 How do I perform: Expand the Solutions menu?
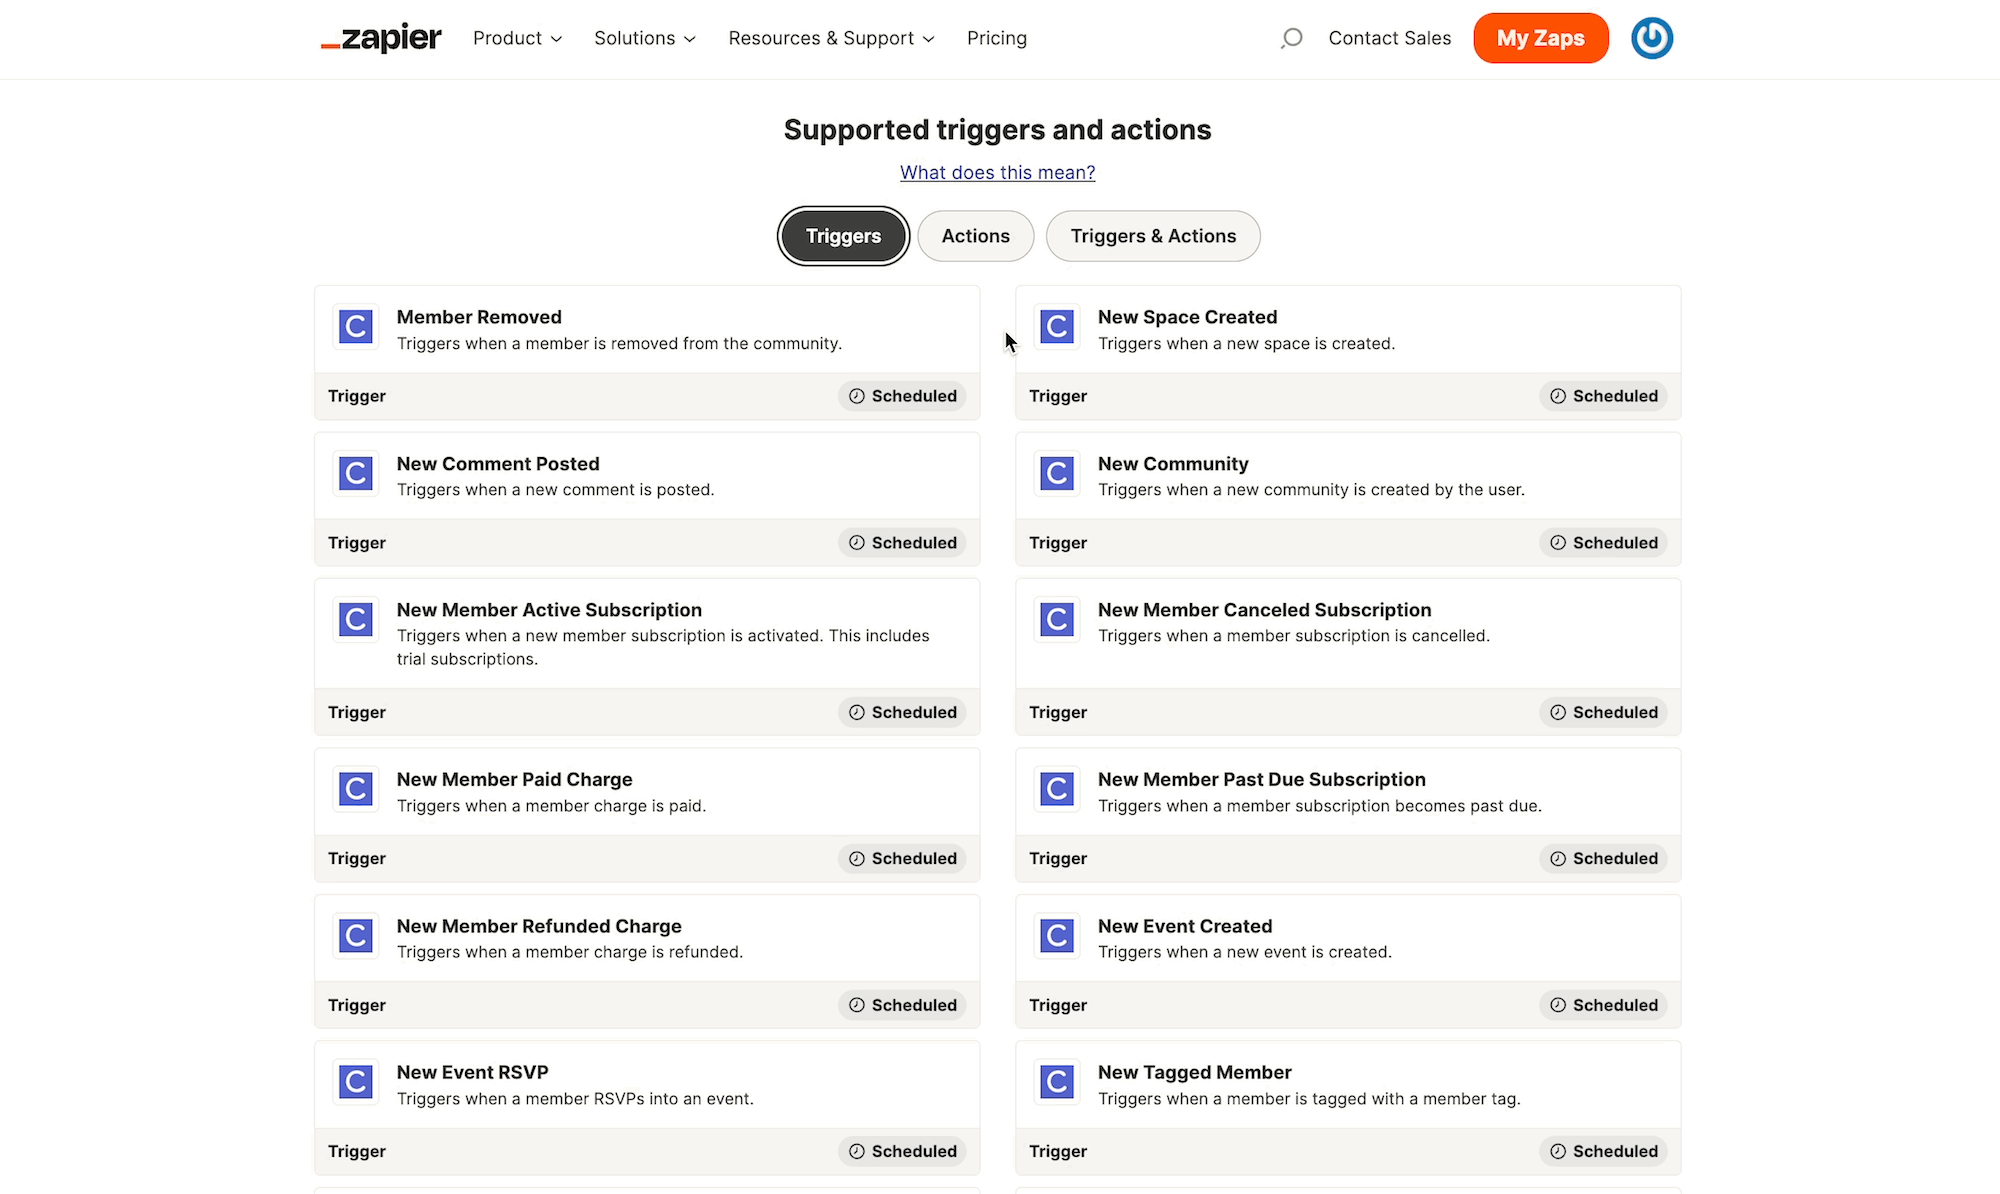(x=644, y=38)
